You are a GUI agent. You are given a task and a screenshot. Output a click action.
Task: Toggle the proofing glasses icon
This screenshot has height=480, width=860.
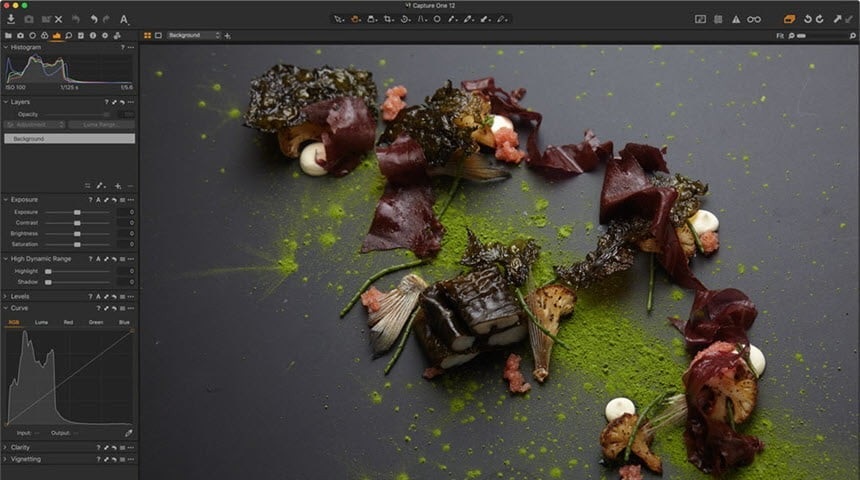754,19
